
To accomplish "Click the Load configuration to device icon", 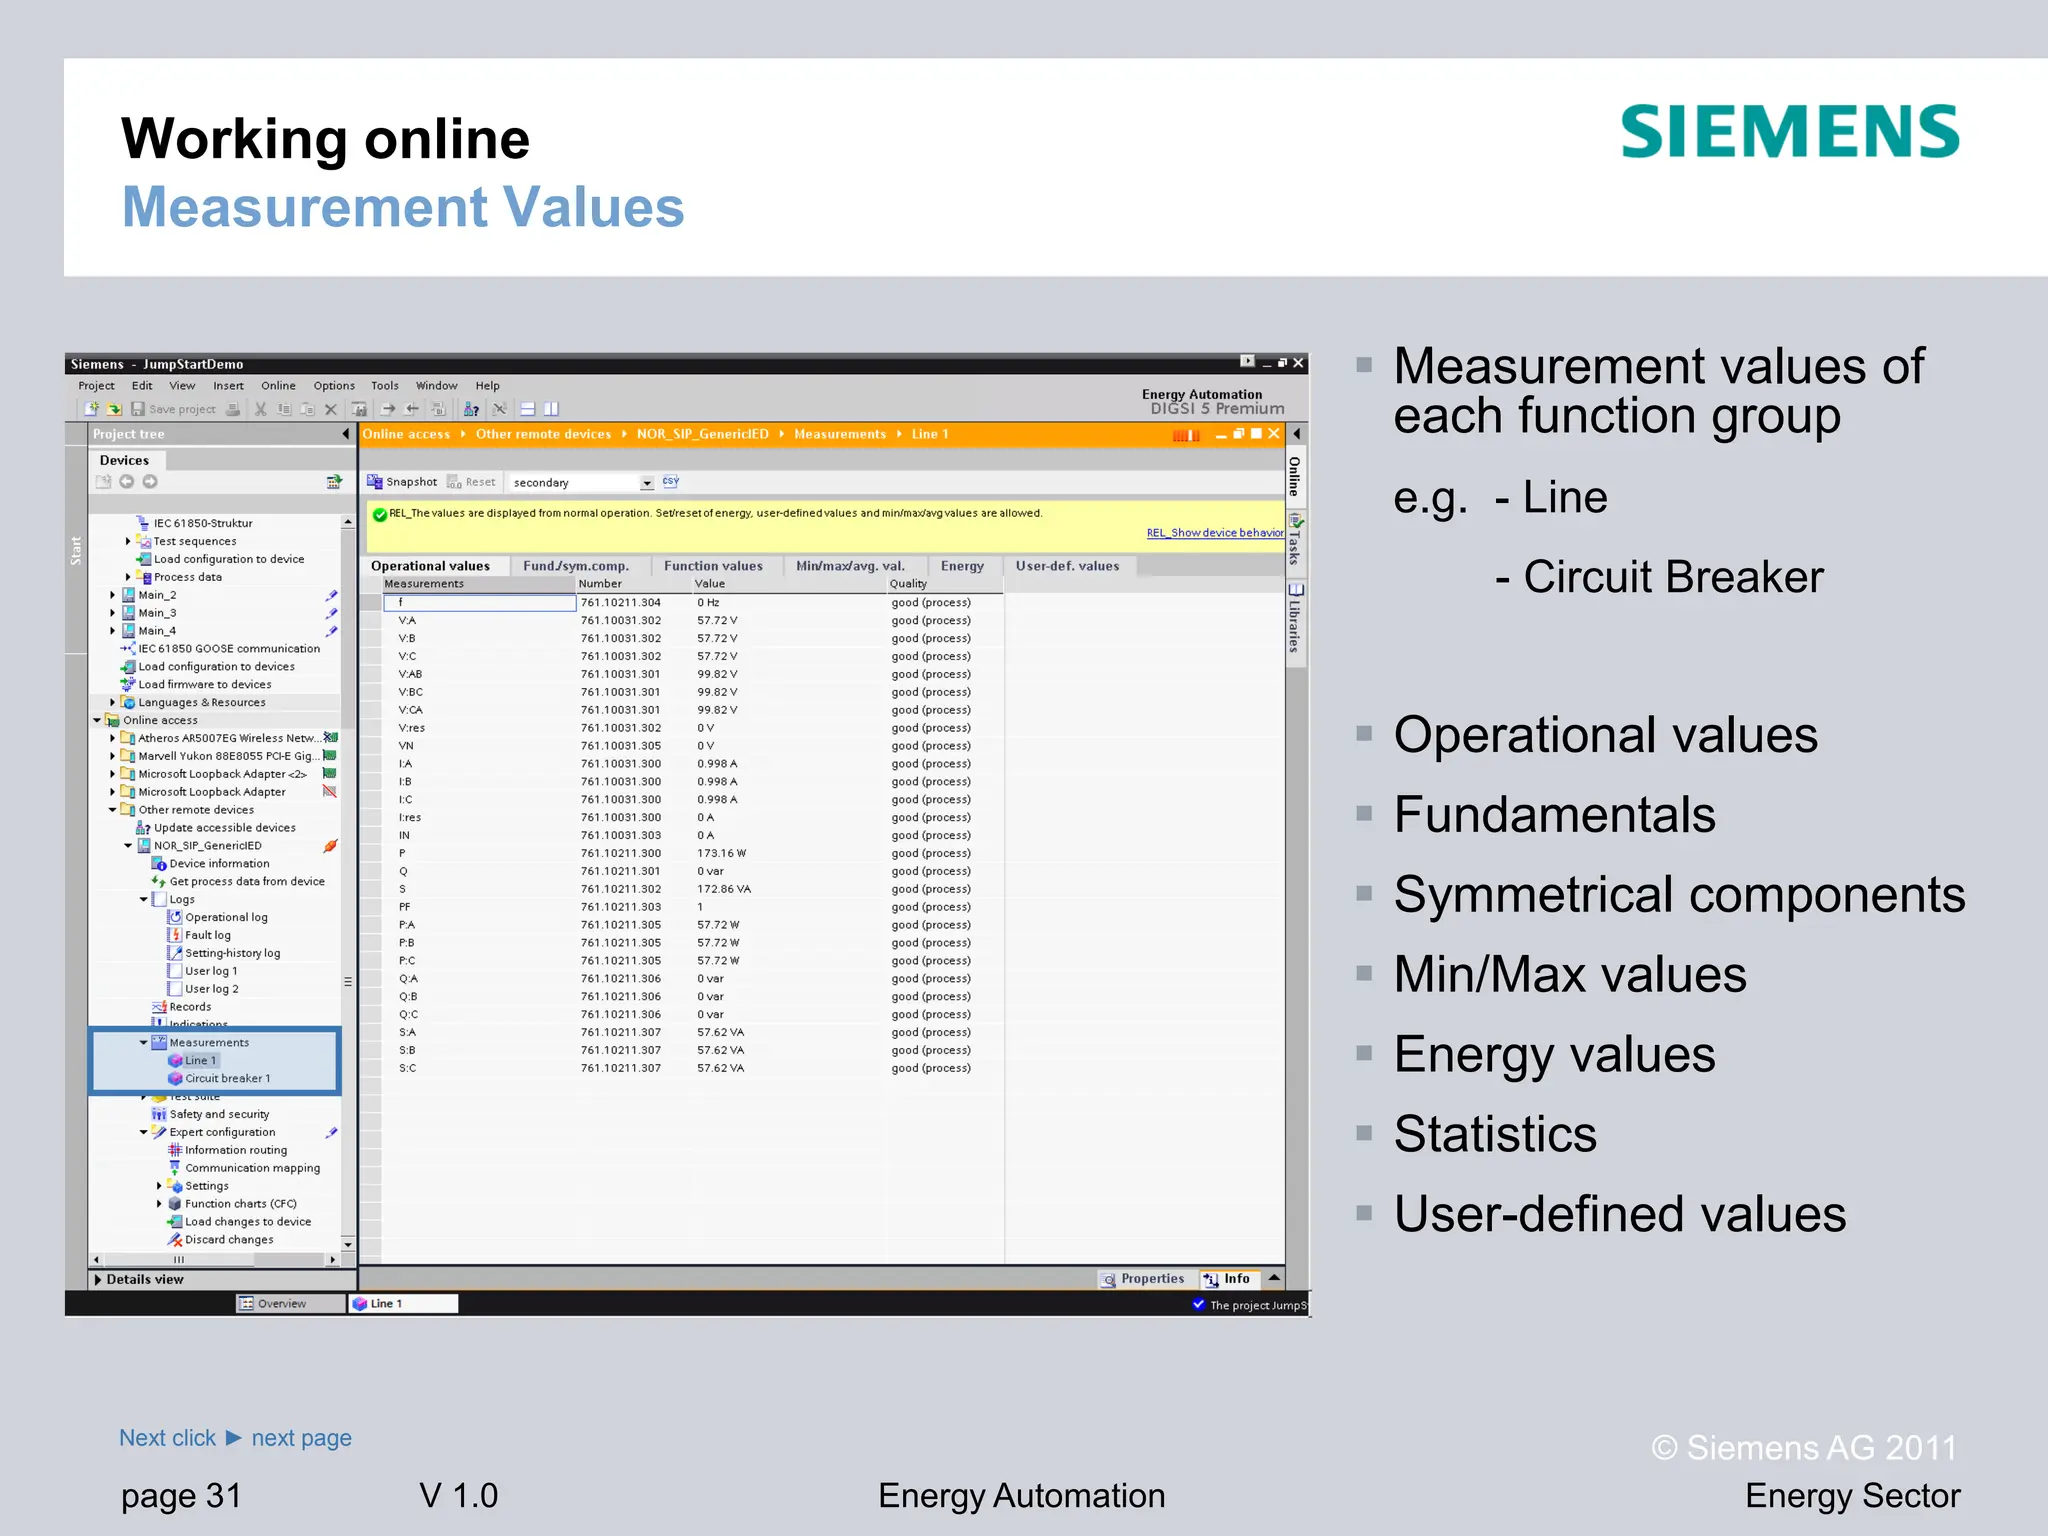I will pyautogui.click(x=144, y=559).
